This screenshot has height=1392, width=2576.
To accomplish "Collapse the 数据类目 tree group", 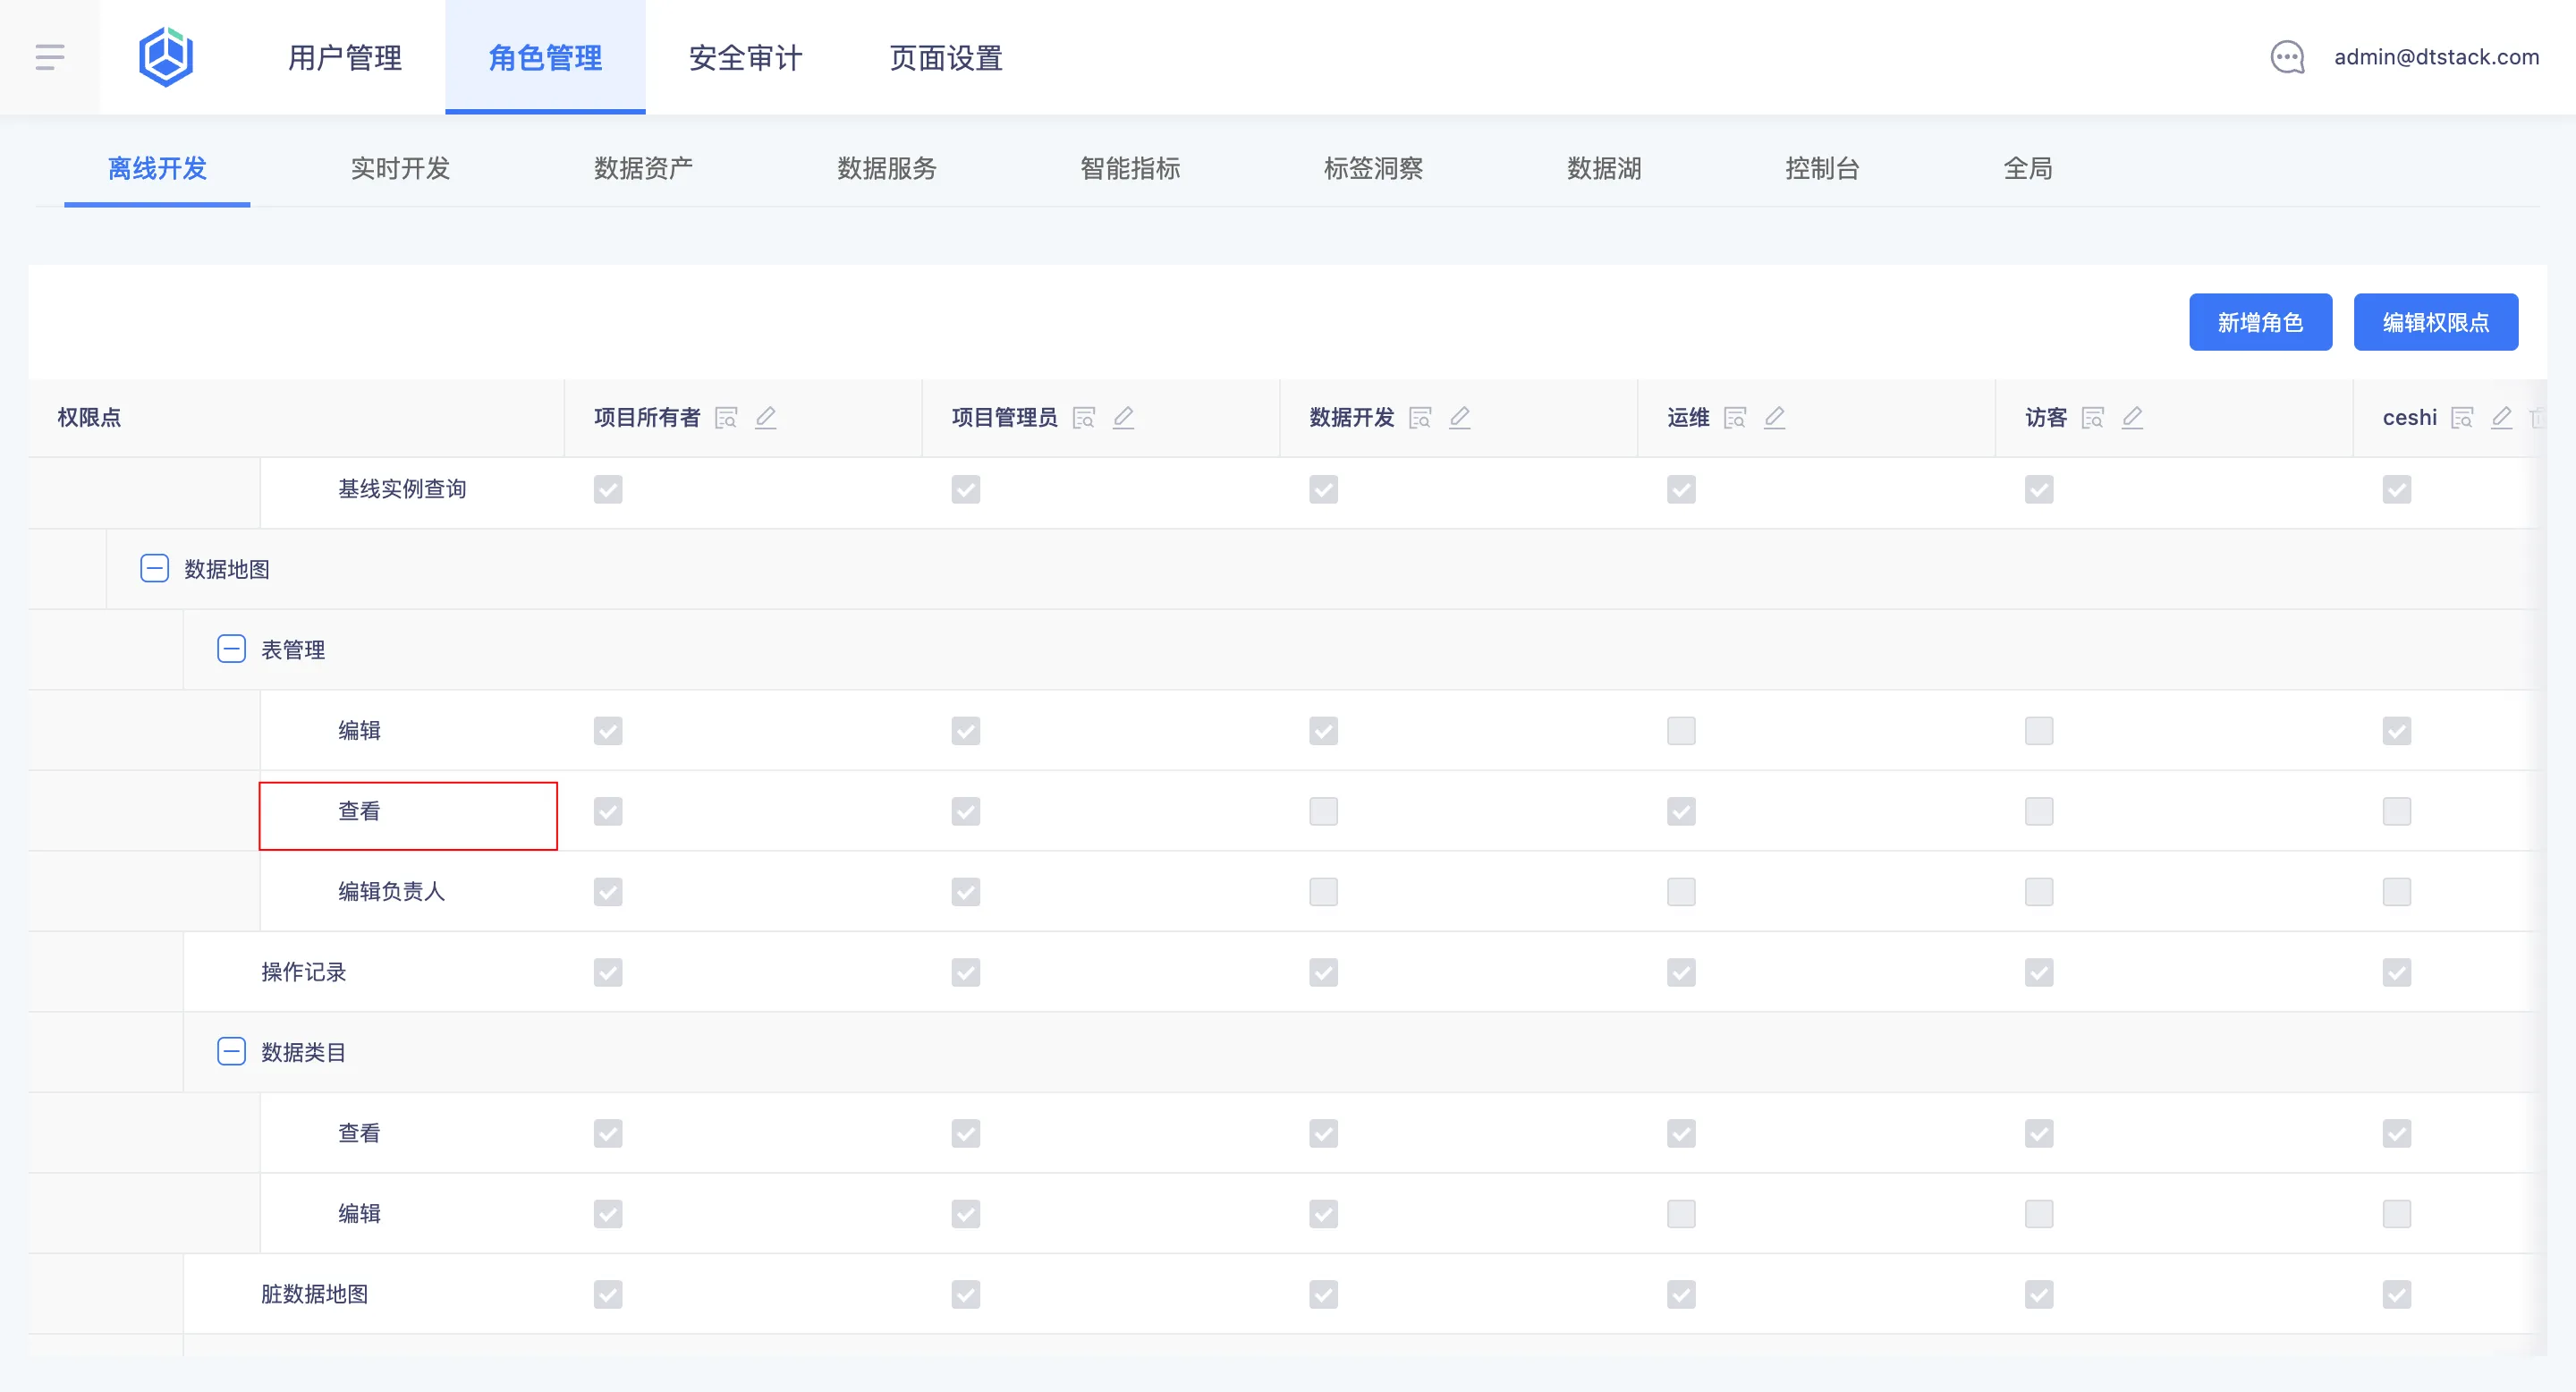I will [x=231, y=1052].
